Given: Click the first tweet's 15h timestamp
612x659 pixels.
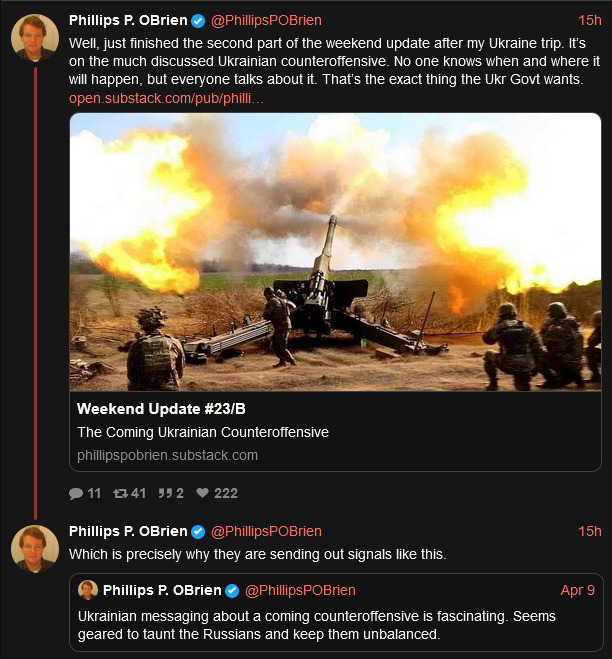Looking at the screenshot, I should [590, 20].
